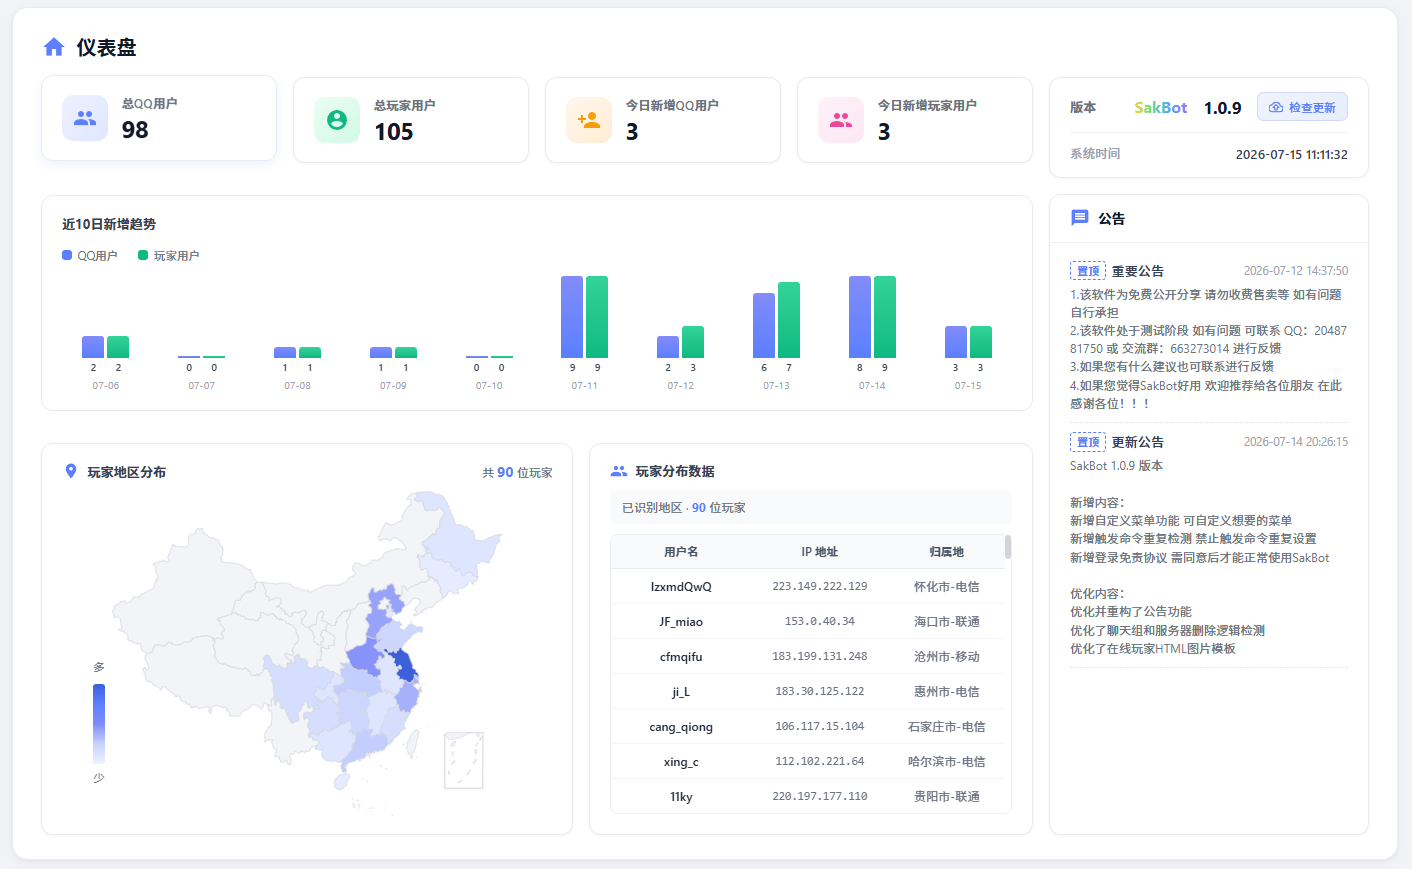The height and width of the screenshot is (869, 1412).
Task: Click the people icon beside 玩家分布数据
Action: (x=619, y=471)
